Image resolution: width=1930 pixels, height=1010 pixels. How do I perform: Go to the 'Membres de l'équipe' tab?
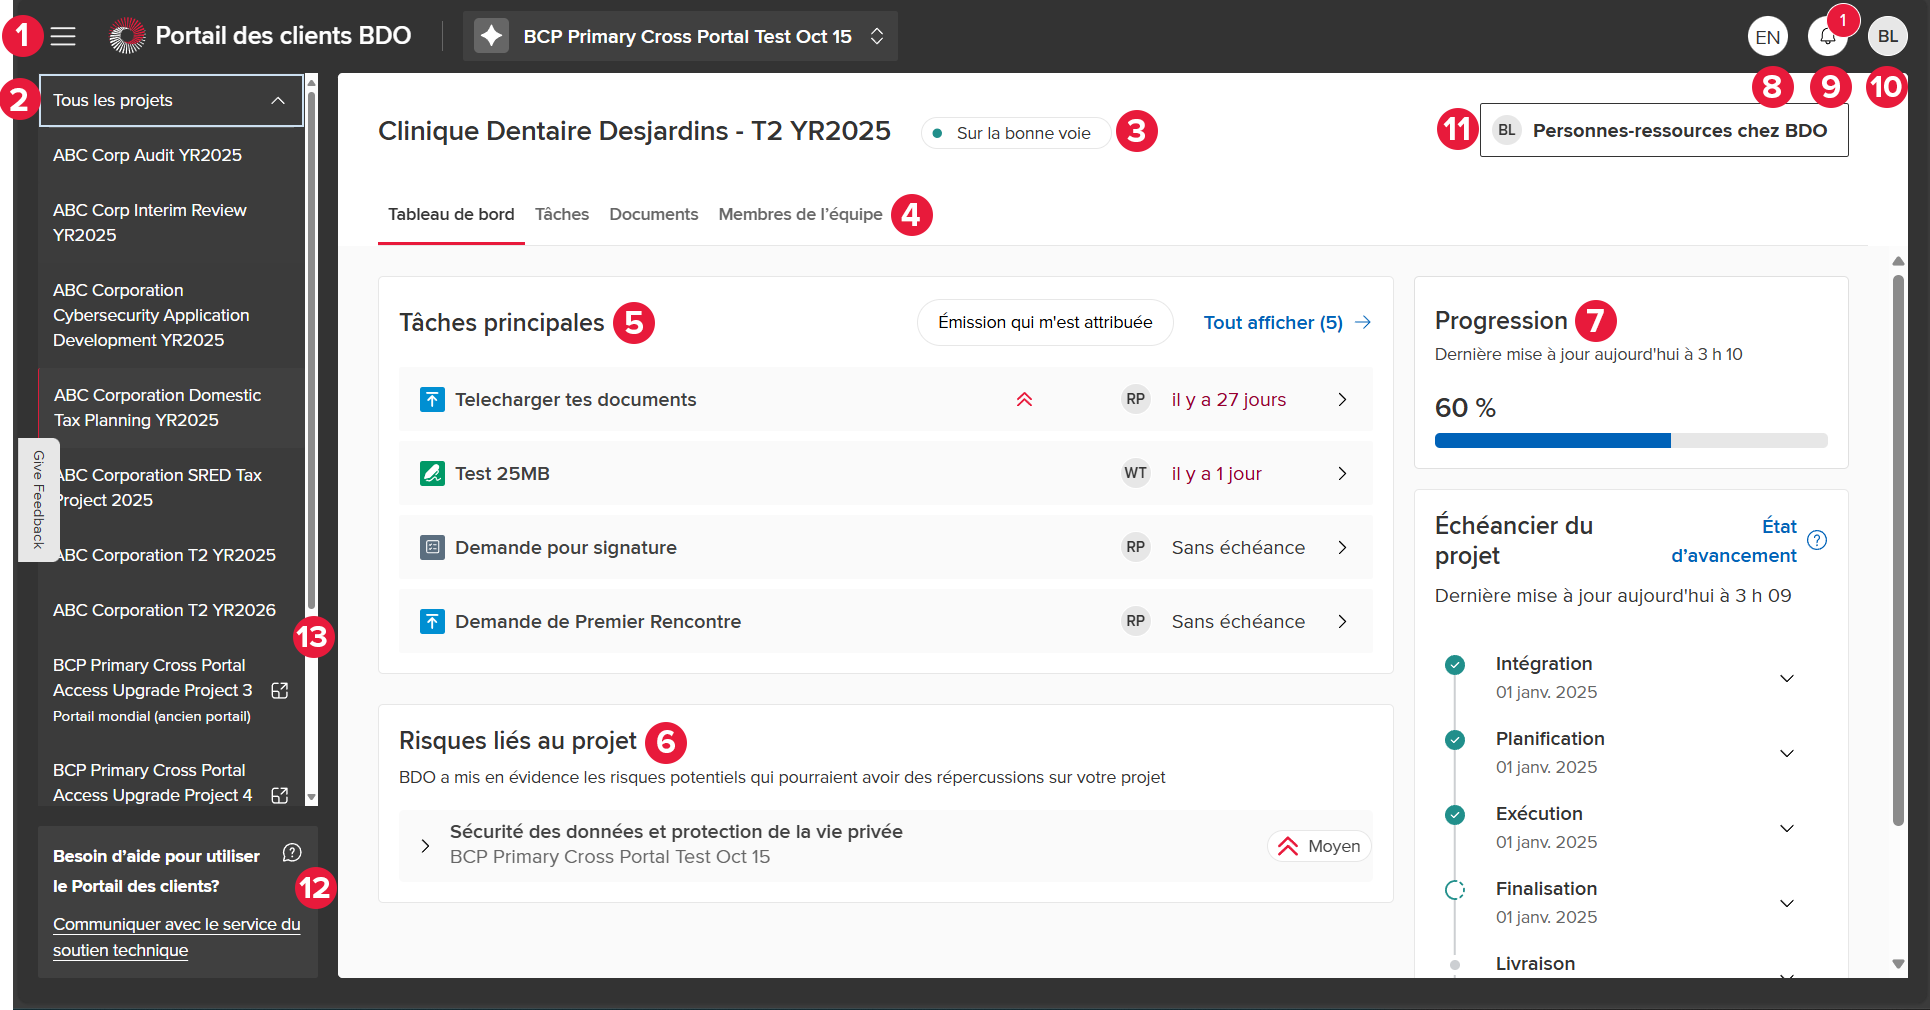(800, 214)
